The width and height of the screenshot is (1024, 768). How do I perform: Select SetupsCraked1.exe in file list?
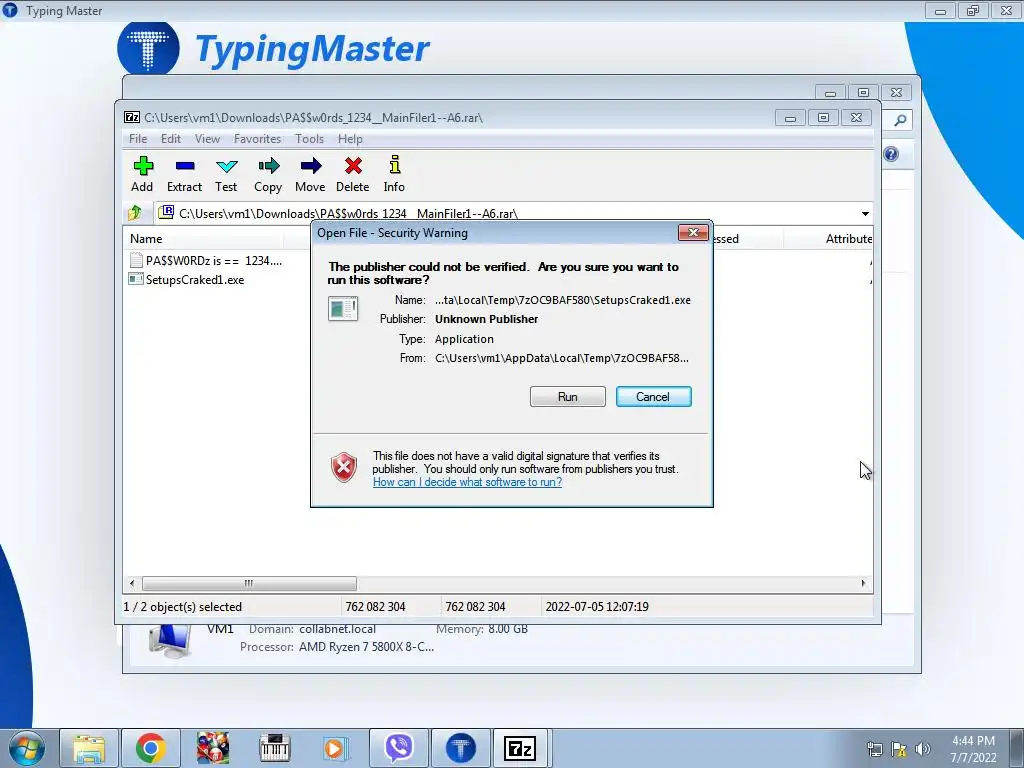click(187, 280)
